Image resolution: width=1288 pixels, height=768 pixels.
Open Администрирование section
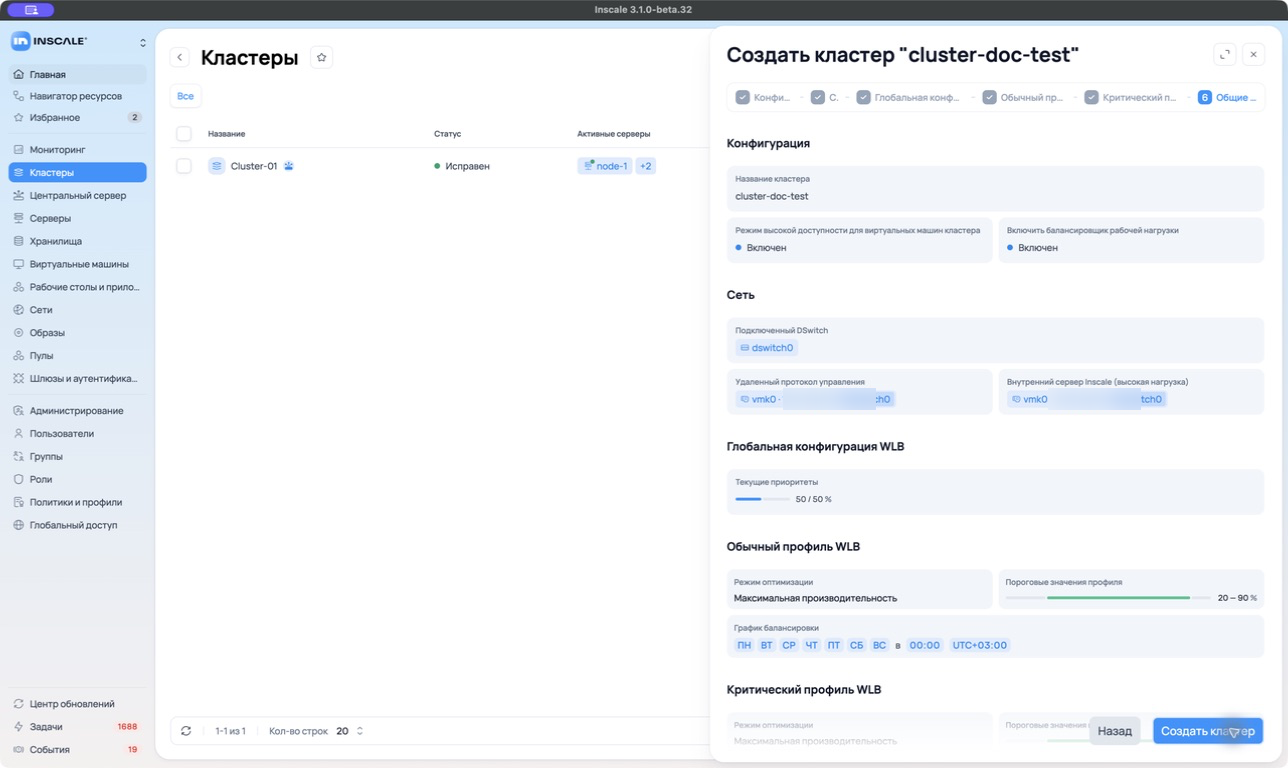[x=77, y=410]
